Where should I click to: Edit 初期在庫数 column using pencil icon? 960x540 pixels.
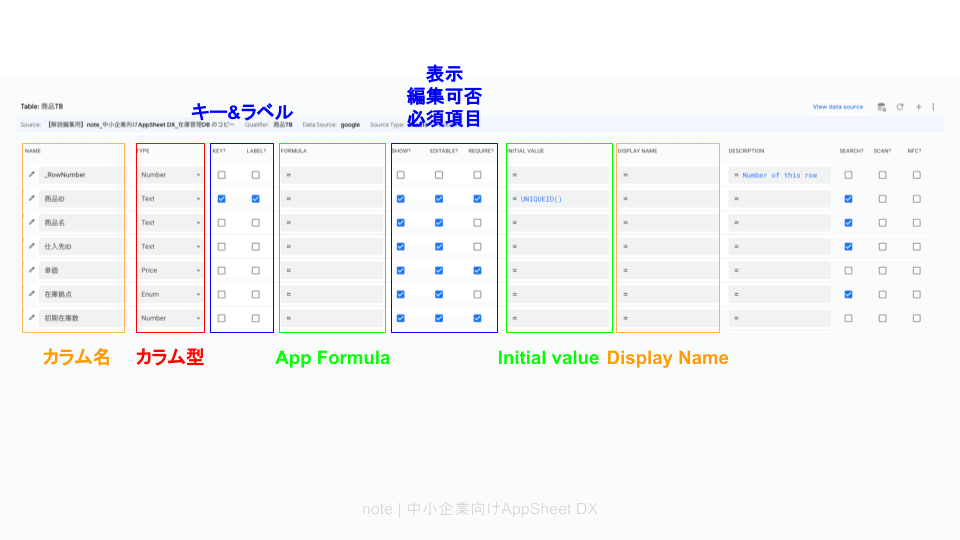pyautogui.click(x=32, y=318)
